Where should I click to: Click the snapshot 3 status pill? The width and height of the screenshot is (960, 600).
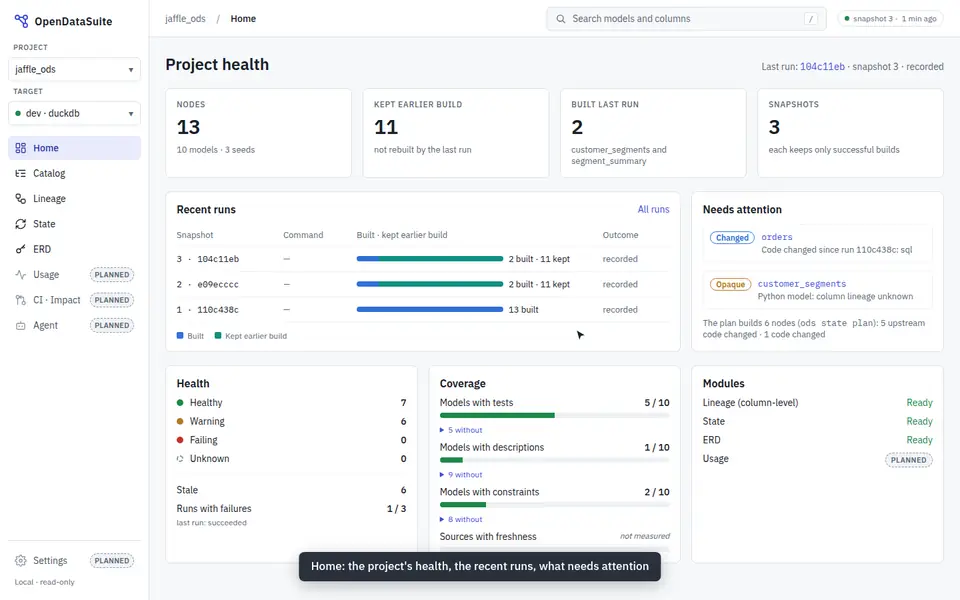(891, 19)
